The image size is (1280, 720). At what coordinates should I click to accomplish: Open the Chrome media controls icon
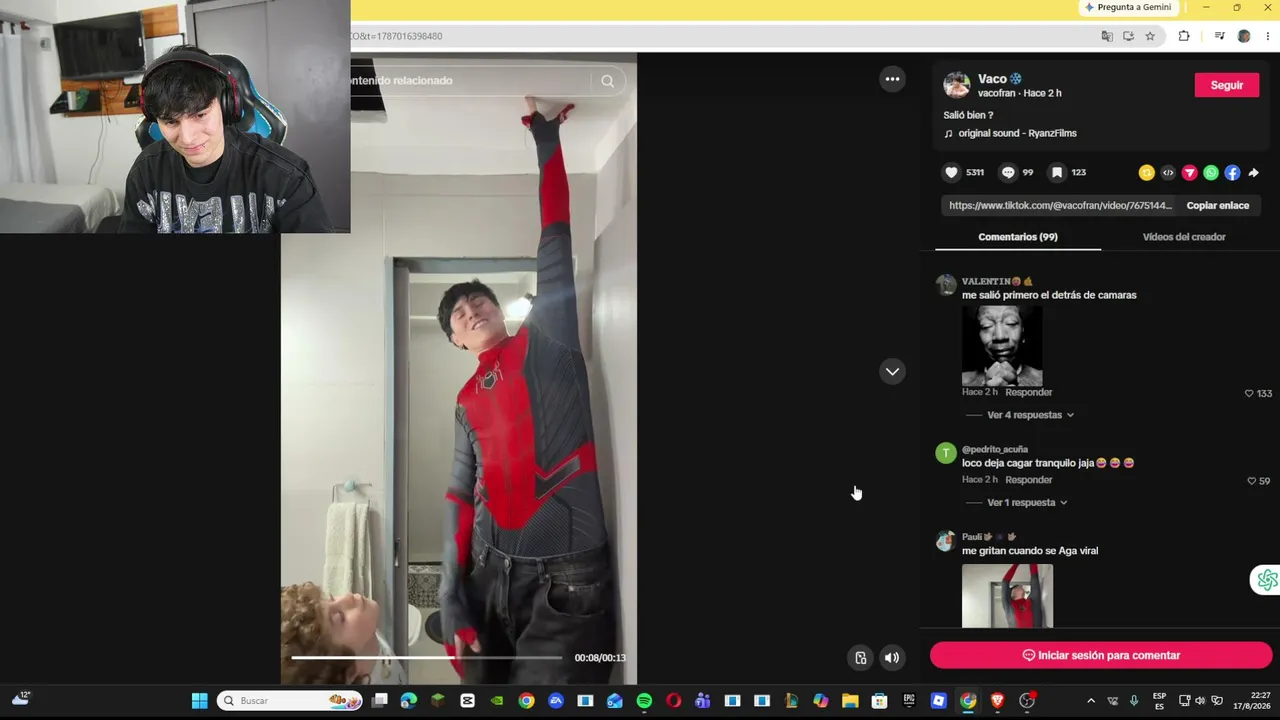[x=1219, y=36]
